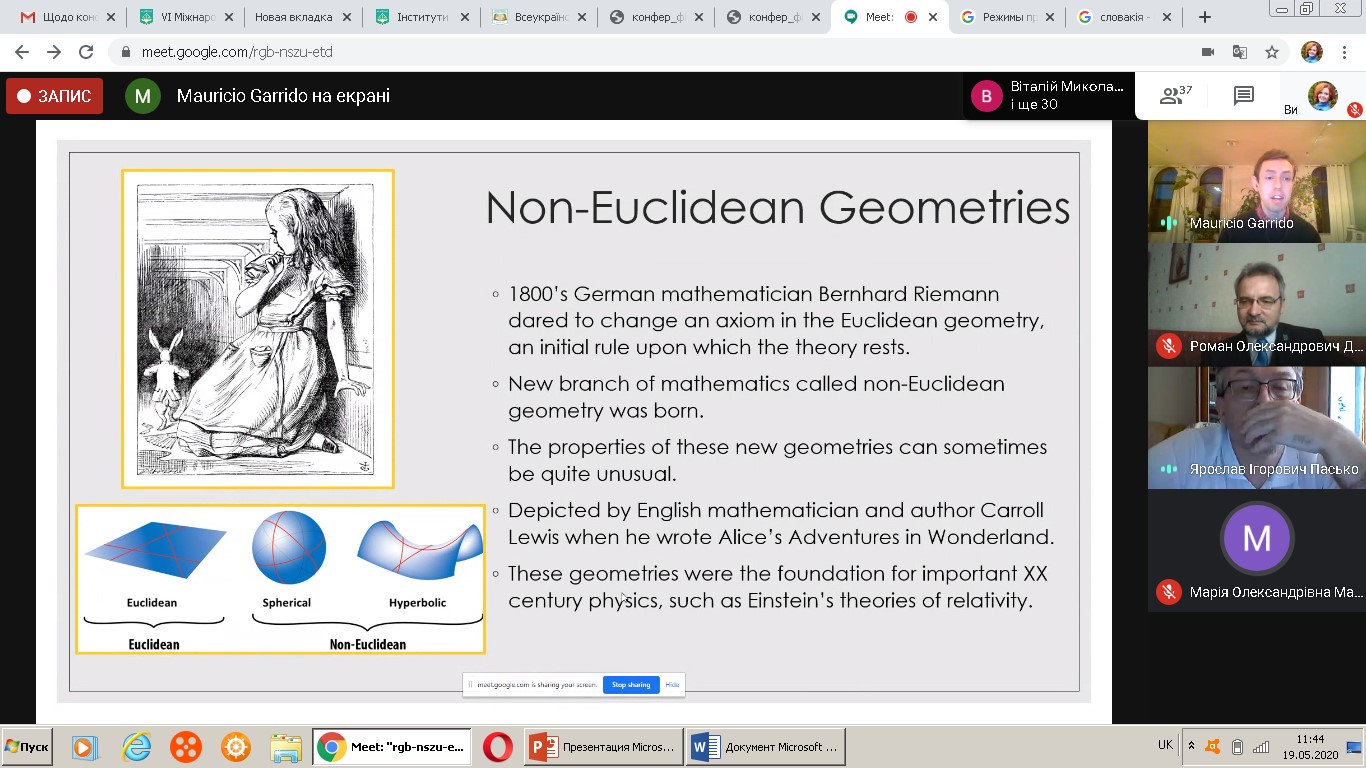Open Opera browser from the taskbar
Image resolution: width=1366 pixels, height=768 pixels.
click(497, 747)
